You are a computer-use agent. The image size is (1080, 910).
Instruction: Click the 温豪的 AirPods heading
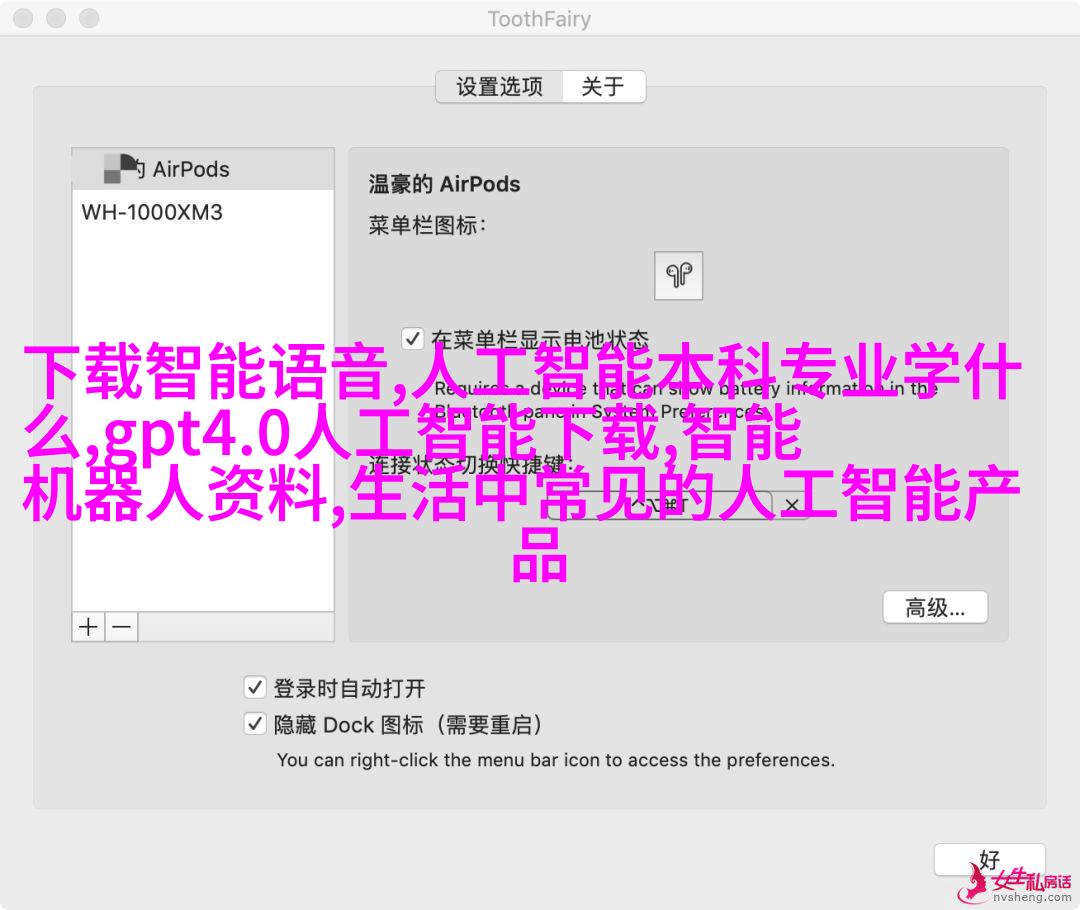tap(444, 184)
